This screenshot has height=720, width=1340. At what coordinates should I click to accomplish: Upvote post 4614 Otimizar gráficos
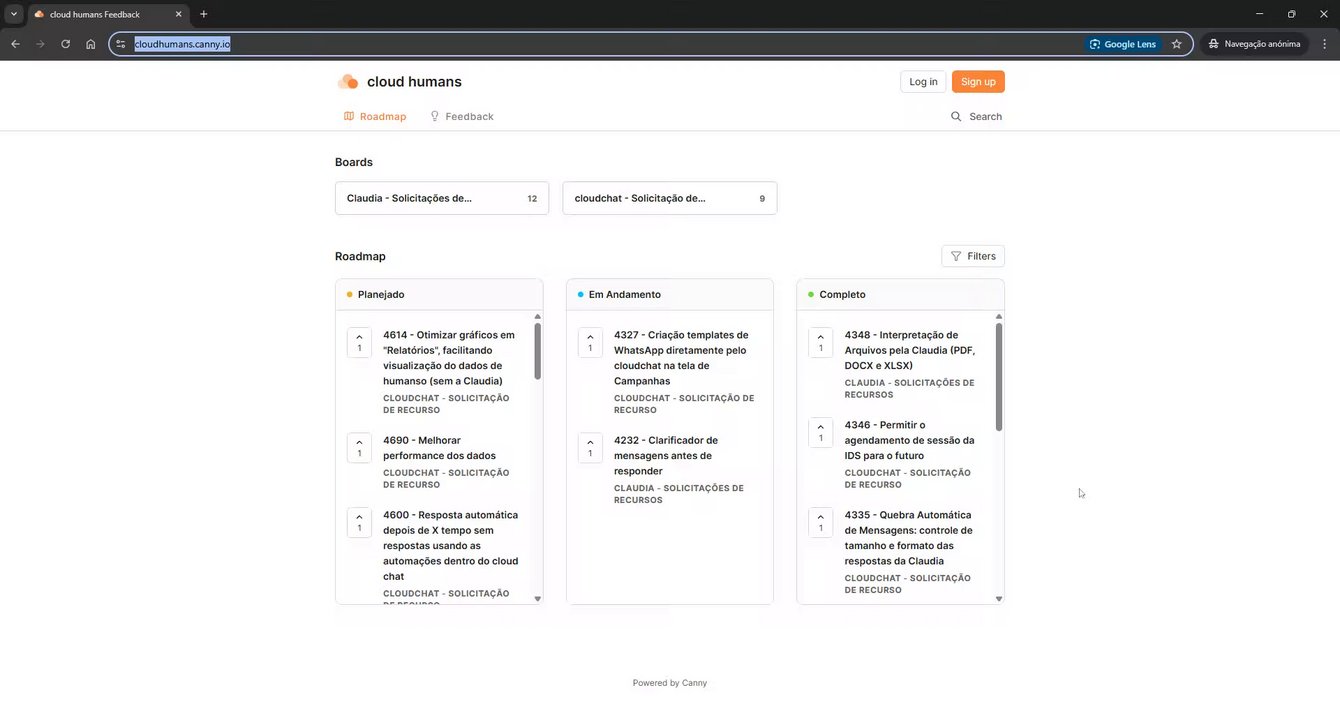[x=359, y=342]
